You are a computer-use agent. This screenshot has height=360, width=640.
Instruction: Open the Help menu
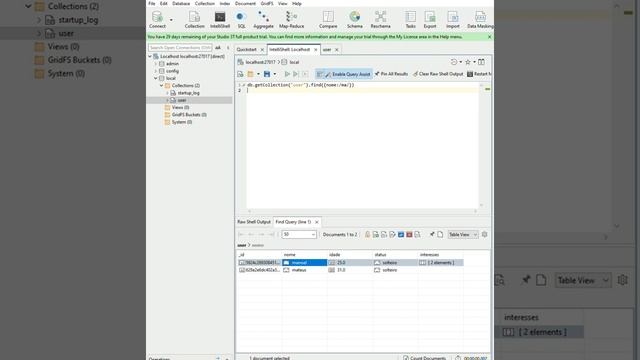click(x=297, y=3)
